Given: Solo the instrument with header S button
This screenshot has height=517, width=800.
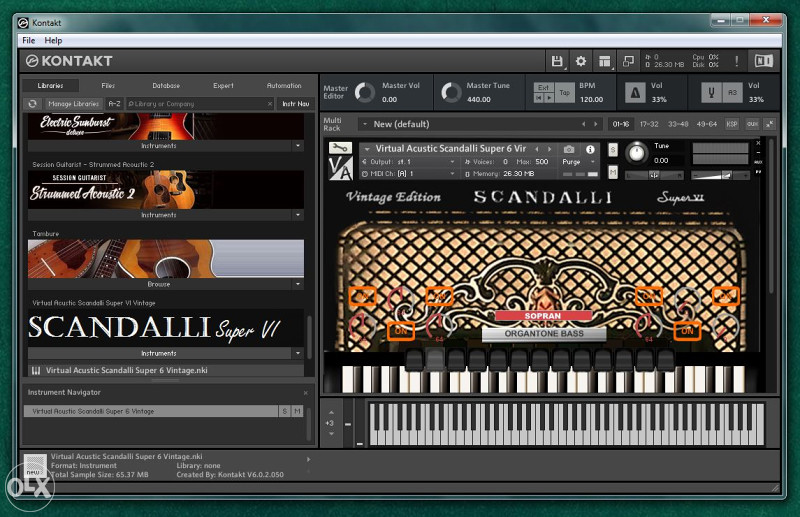Looking at the screenshot, I should point(613,150).
